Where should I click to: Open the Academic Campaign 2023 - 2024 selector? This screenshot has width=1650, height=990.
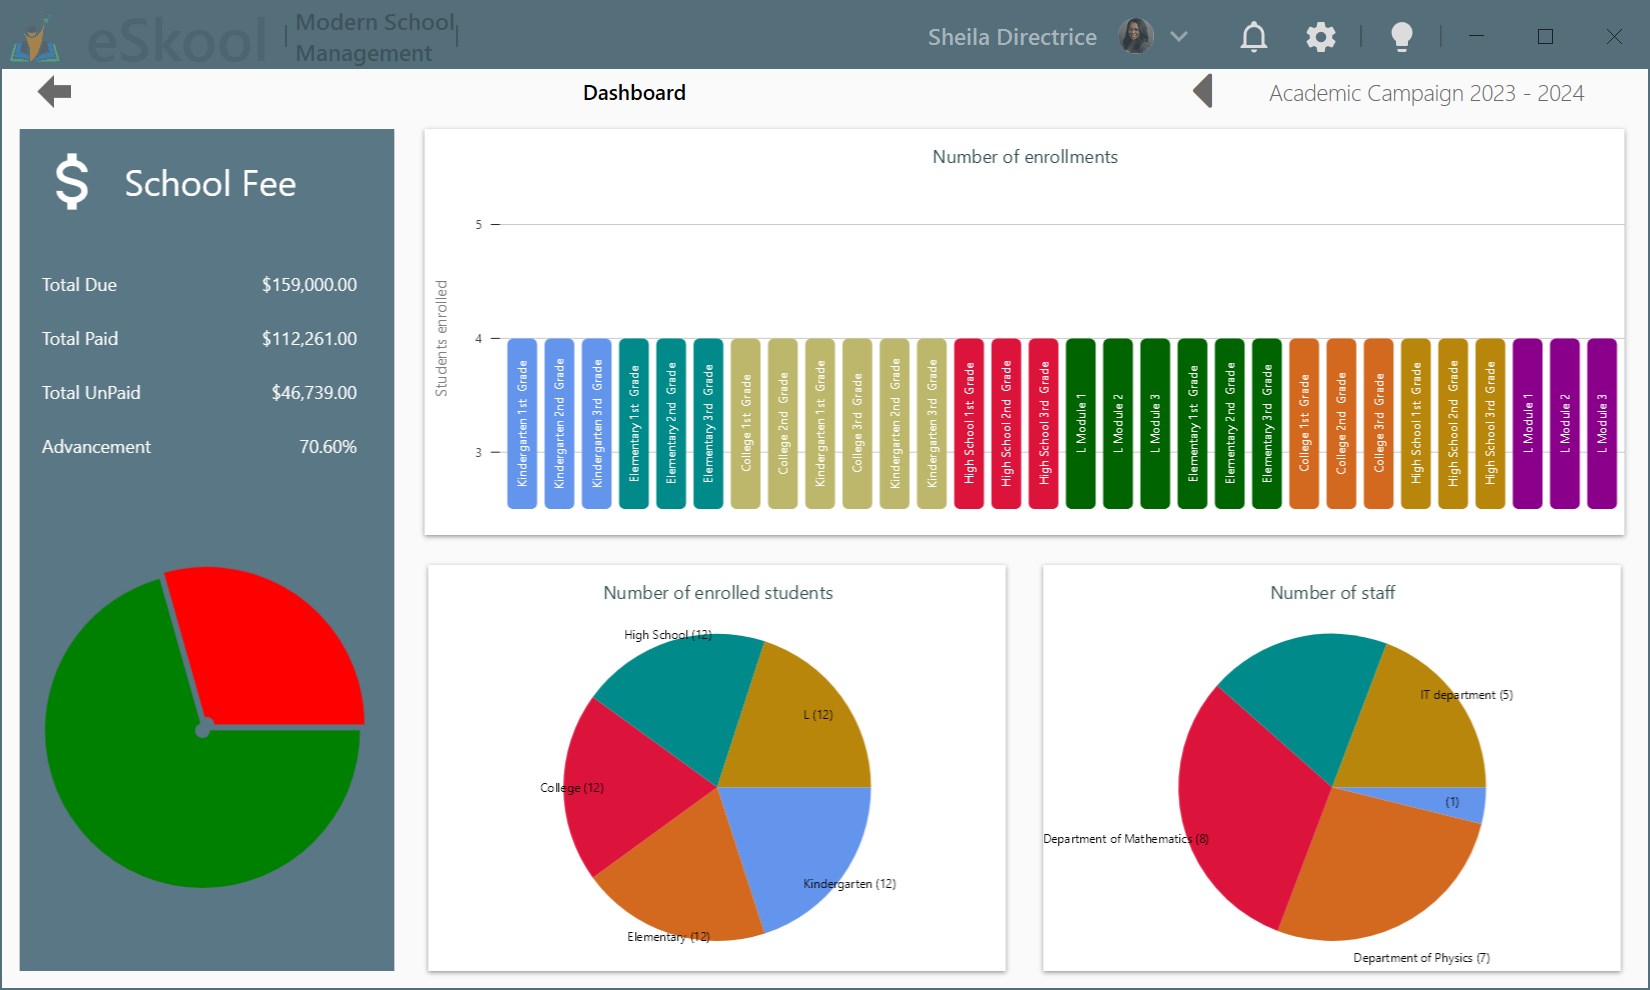tap(1425, 93)
